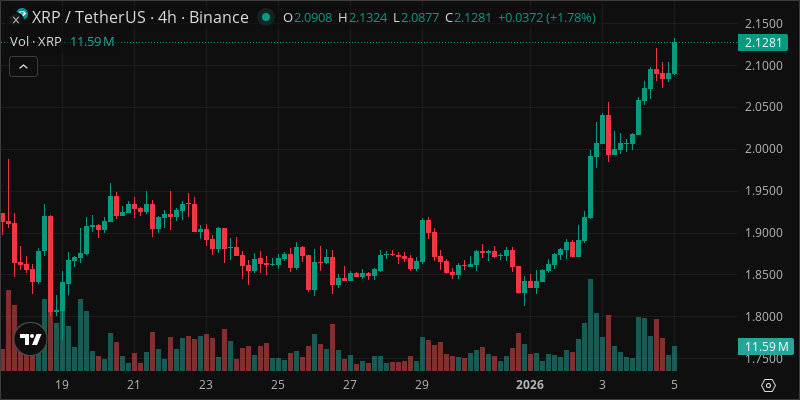Click the 11.59 M volume axis label
The image size is (800, 400).
pyautogui.click(x=764, y=347)
